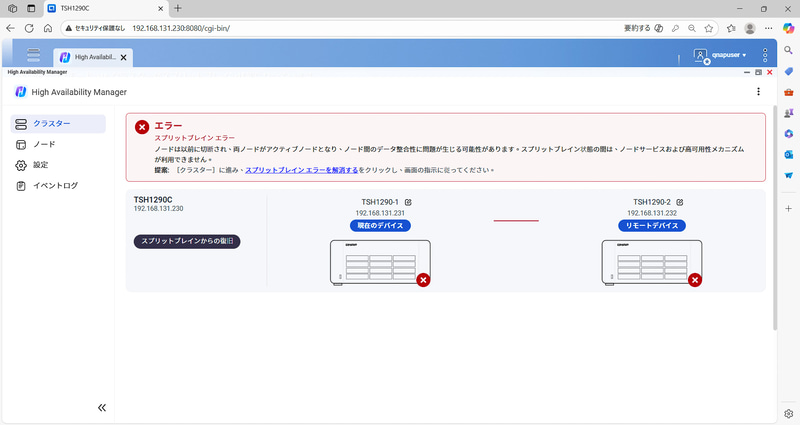Add page to favorites with star icon
The image size is (800, 425).
coord(709,28)
